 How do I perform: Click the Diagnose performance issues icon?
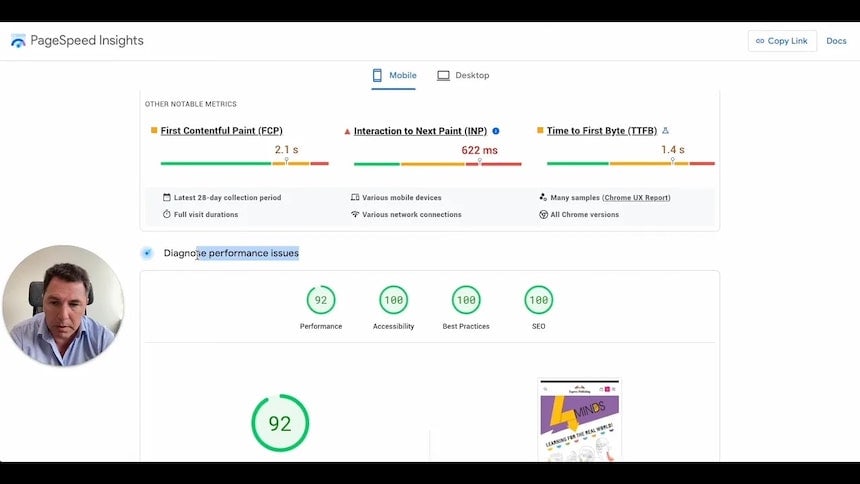147,253
